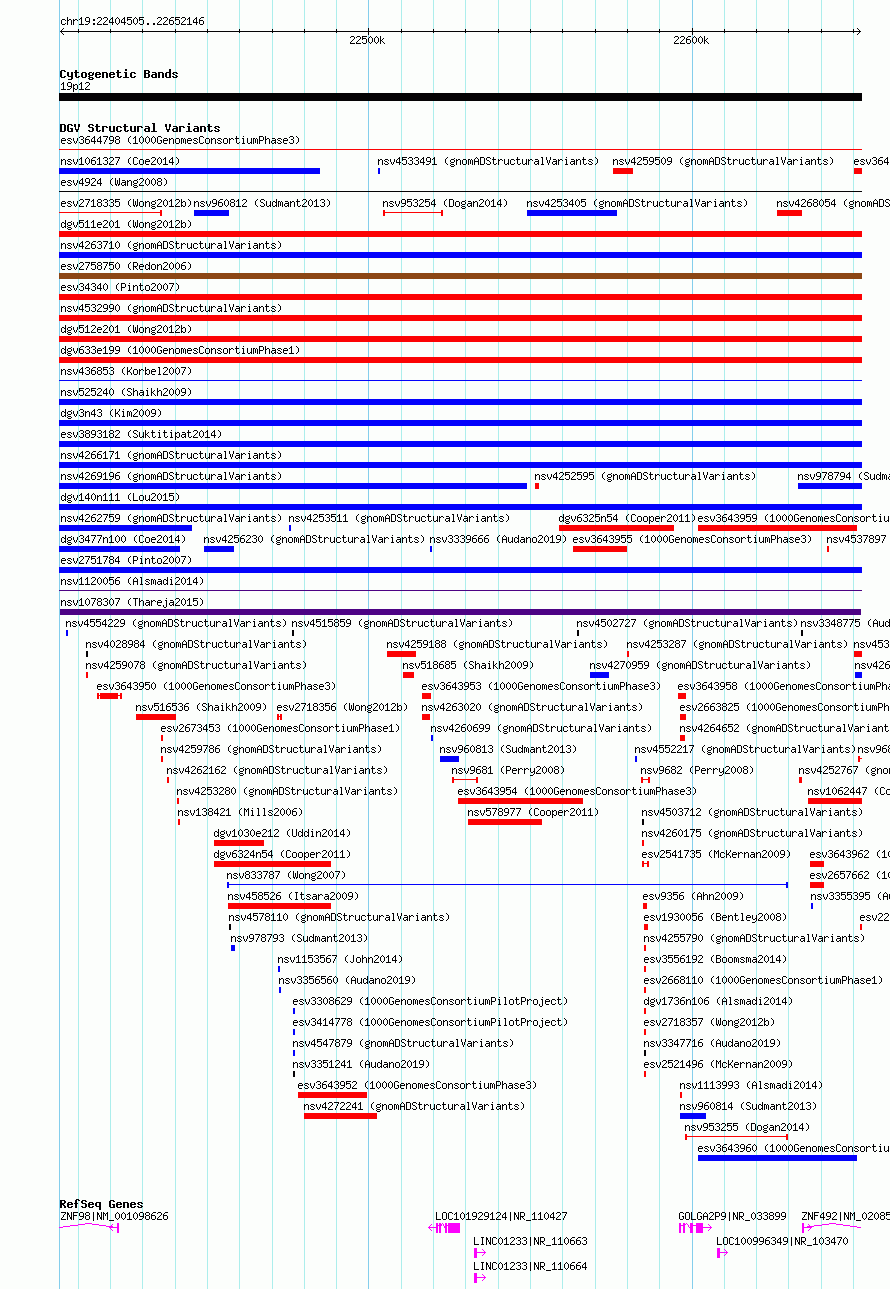The width and height of the screenshot is (890, 1289).
Task: Click the 19p12 cytogenetic band bar
Action: (x=461, y=97)
